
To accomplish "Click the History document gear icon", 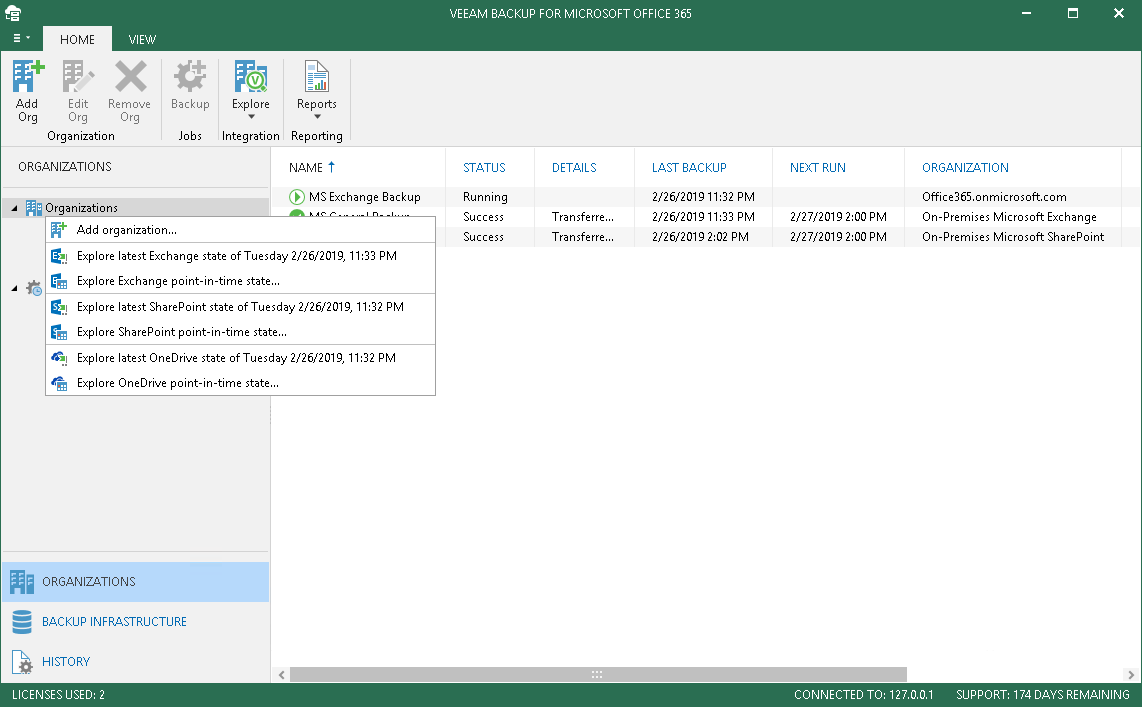I will coord(22,662).
